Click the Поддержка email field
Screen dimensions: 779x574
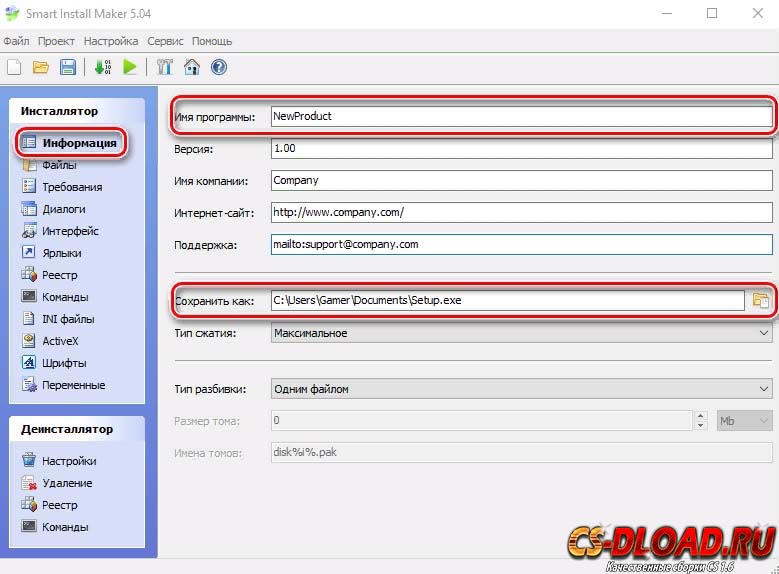[522, 245]
